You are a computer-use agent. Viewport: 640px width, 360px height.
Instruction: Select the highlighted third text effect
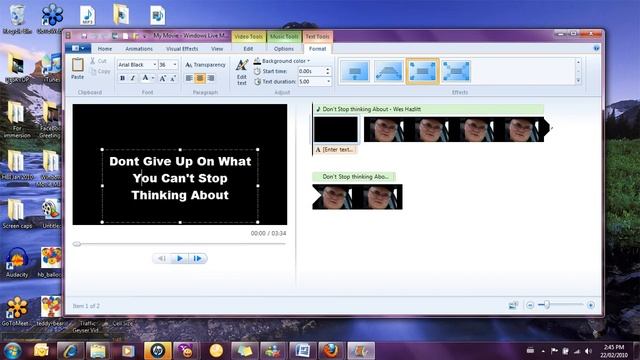click(x=422, y=71)
